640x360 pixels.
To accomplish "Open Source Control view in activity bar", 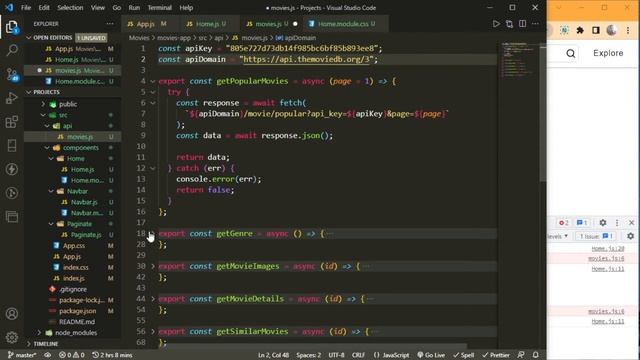I will (x=12, y=74).
